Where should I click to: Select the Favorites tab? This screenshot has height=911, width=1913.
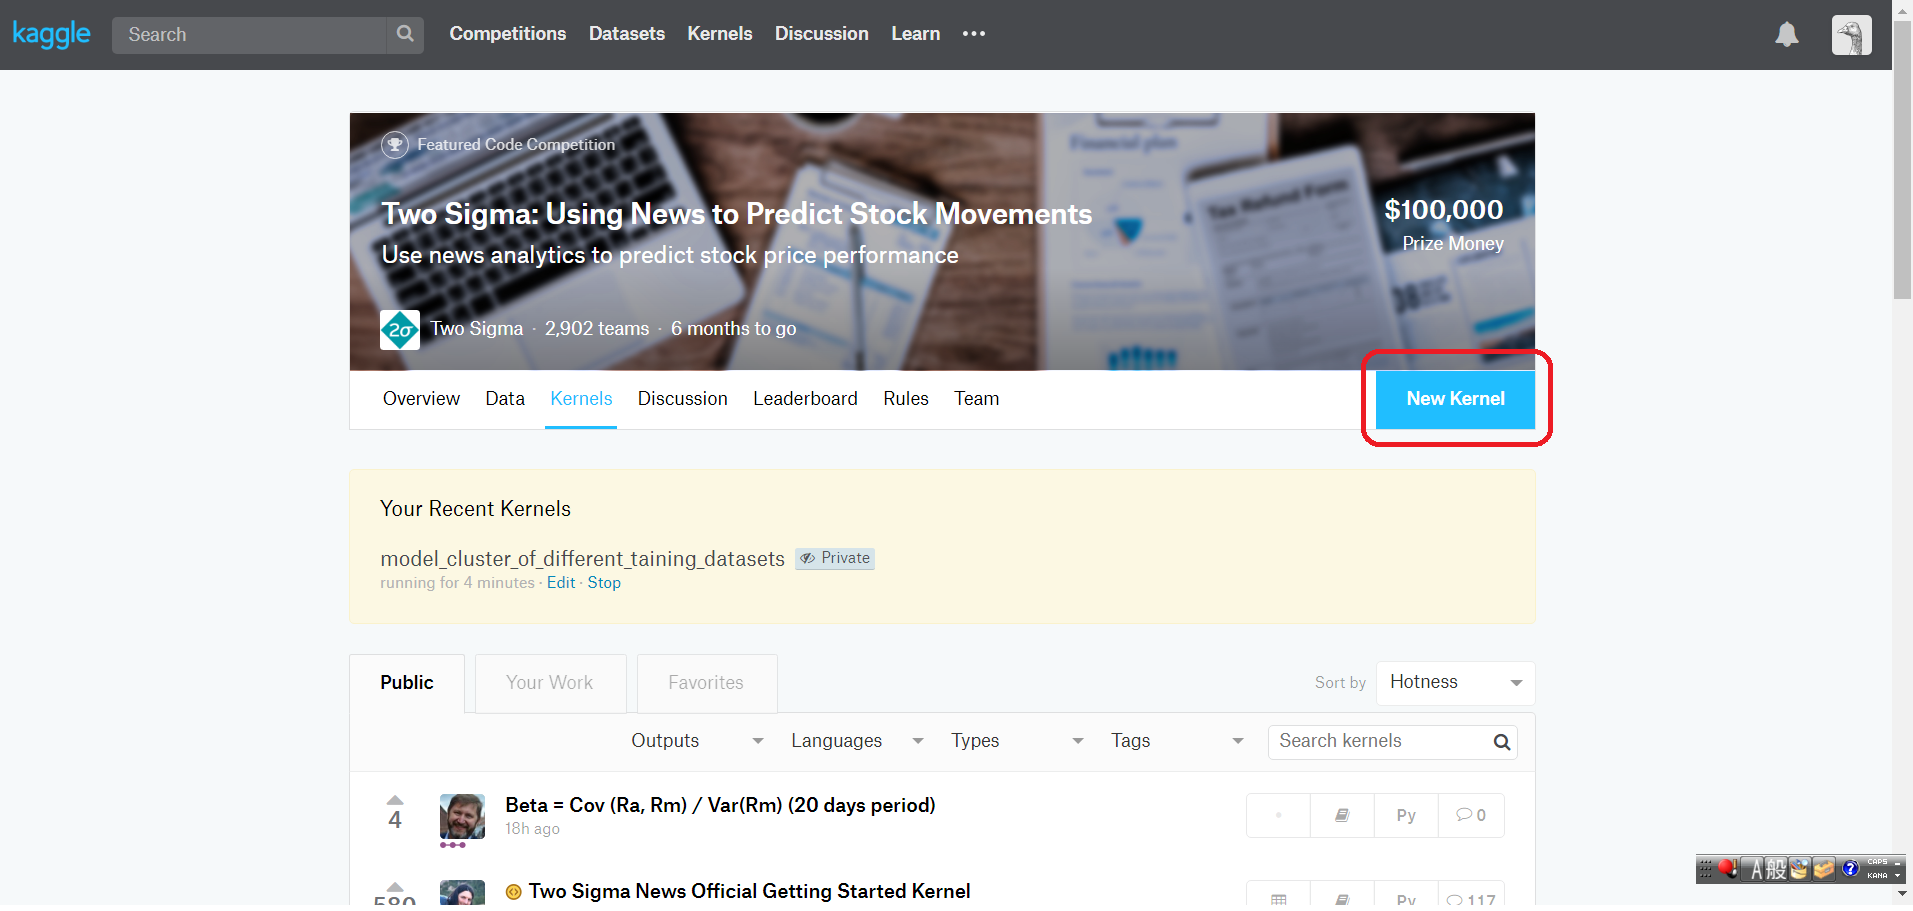[x=707, y=683]
